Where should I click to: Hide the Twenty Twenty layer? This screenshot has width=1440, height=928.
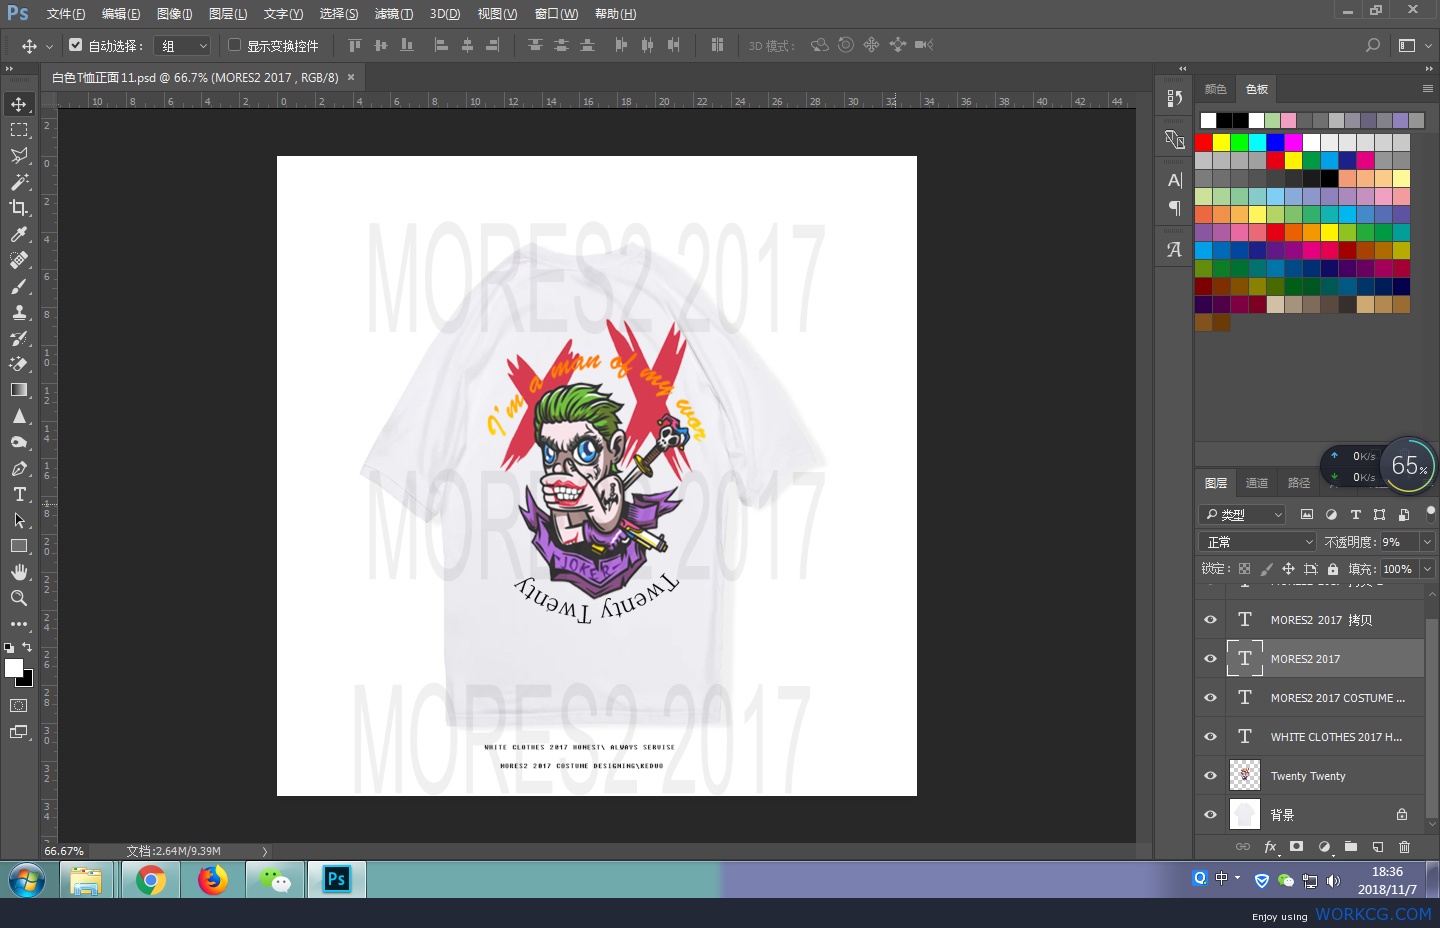(x=1210, y=776)
